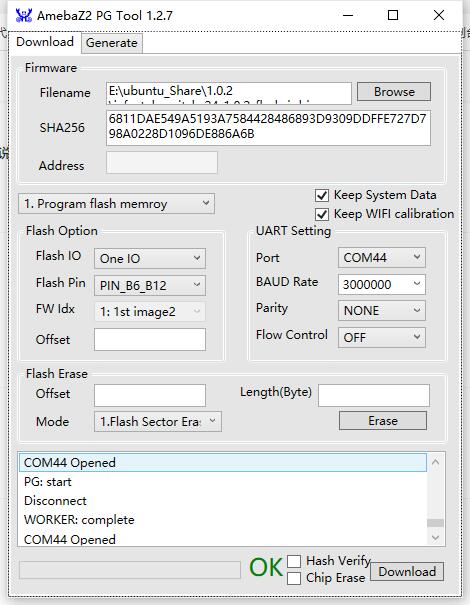Click the Address field
Screen dimensions: 470x605
point(162,162)
